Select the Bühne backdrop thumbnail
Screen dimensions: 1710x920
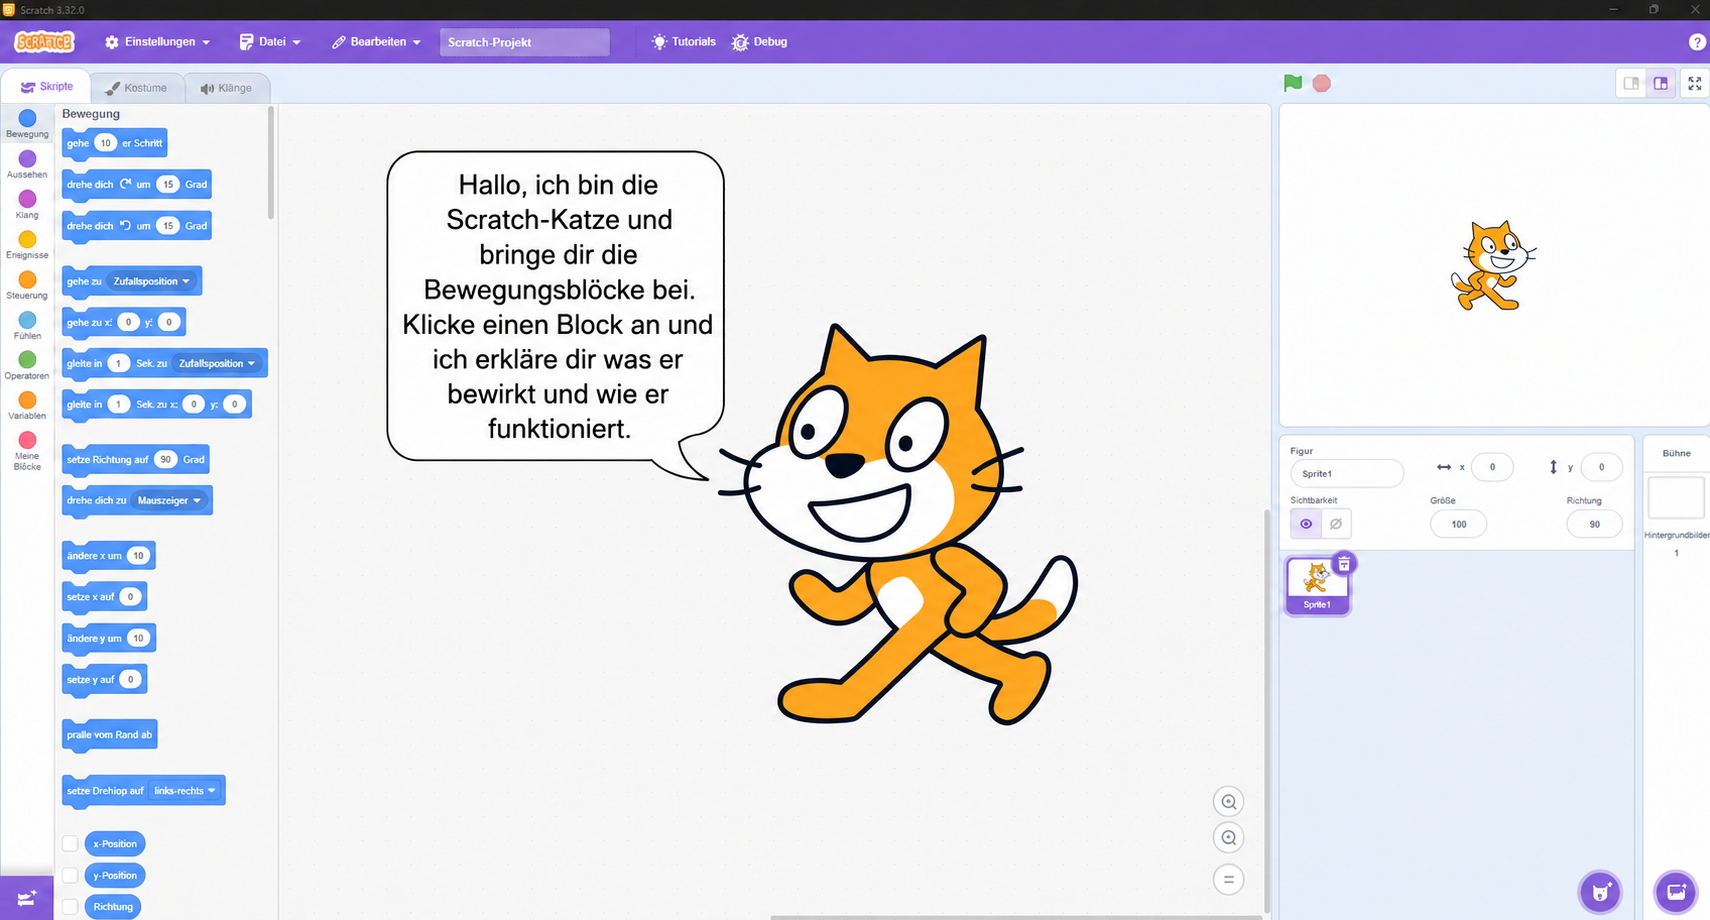click(x=1676, y=498)
